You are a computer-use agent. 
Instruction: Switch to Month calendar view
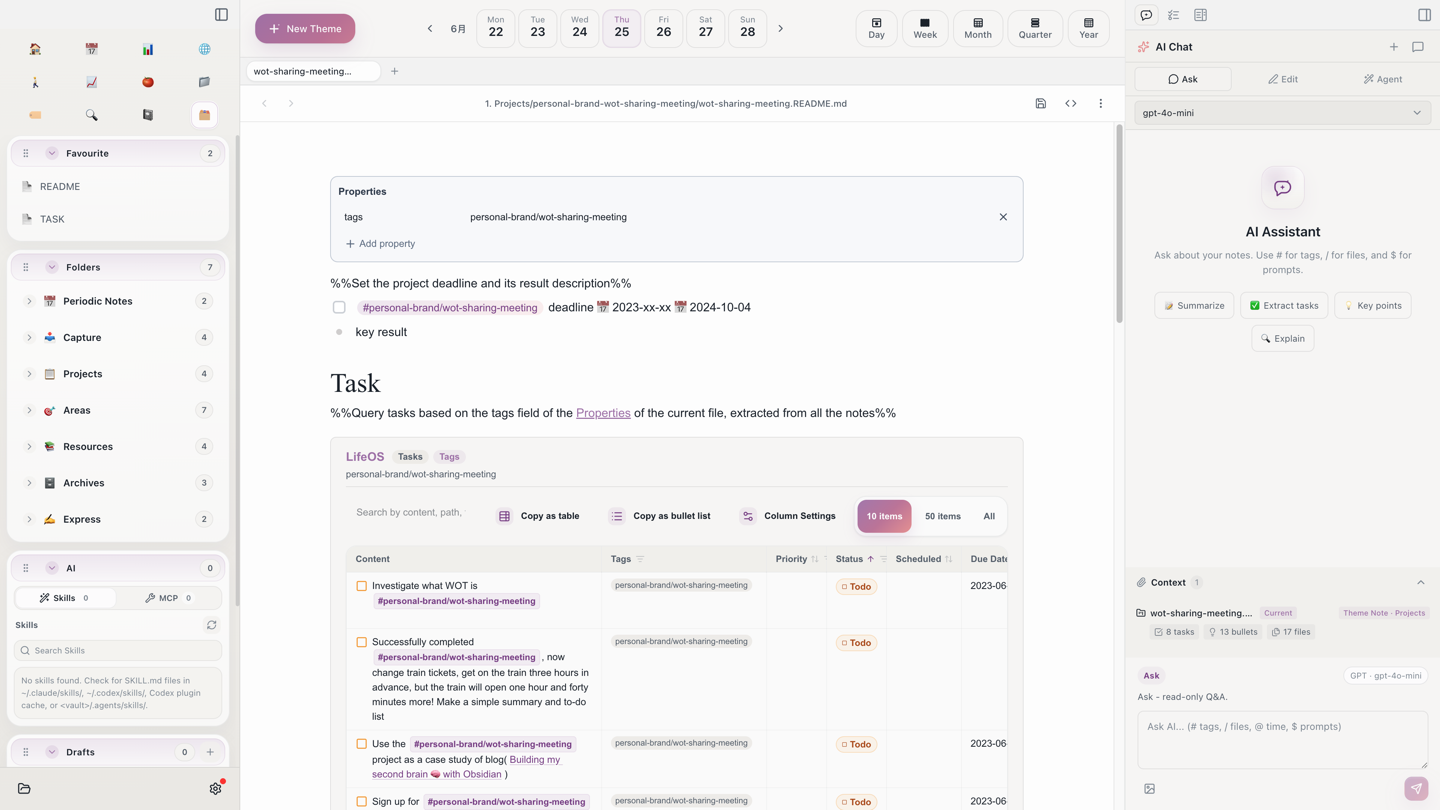coord(978,29)
